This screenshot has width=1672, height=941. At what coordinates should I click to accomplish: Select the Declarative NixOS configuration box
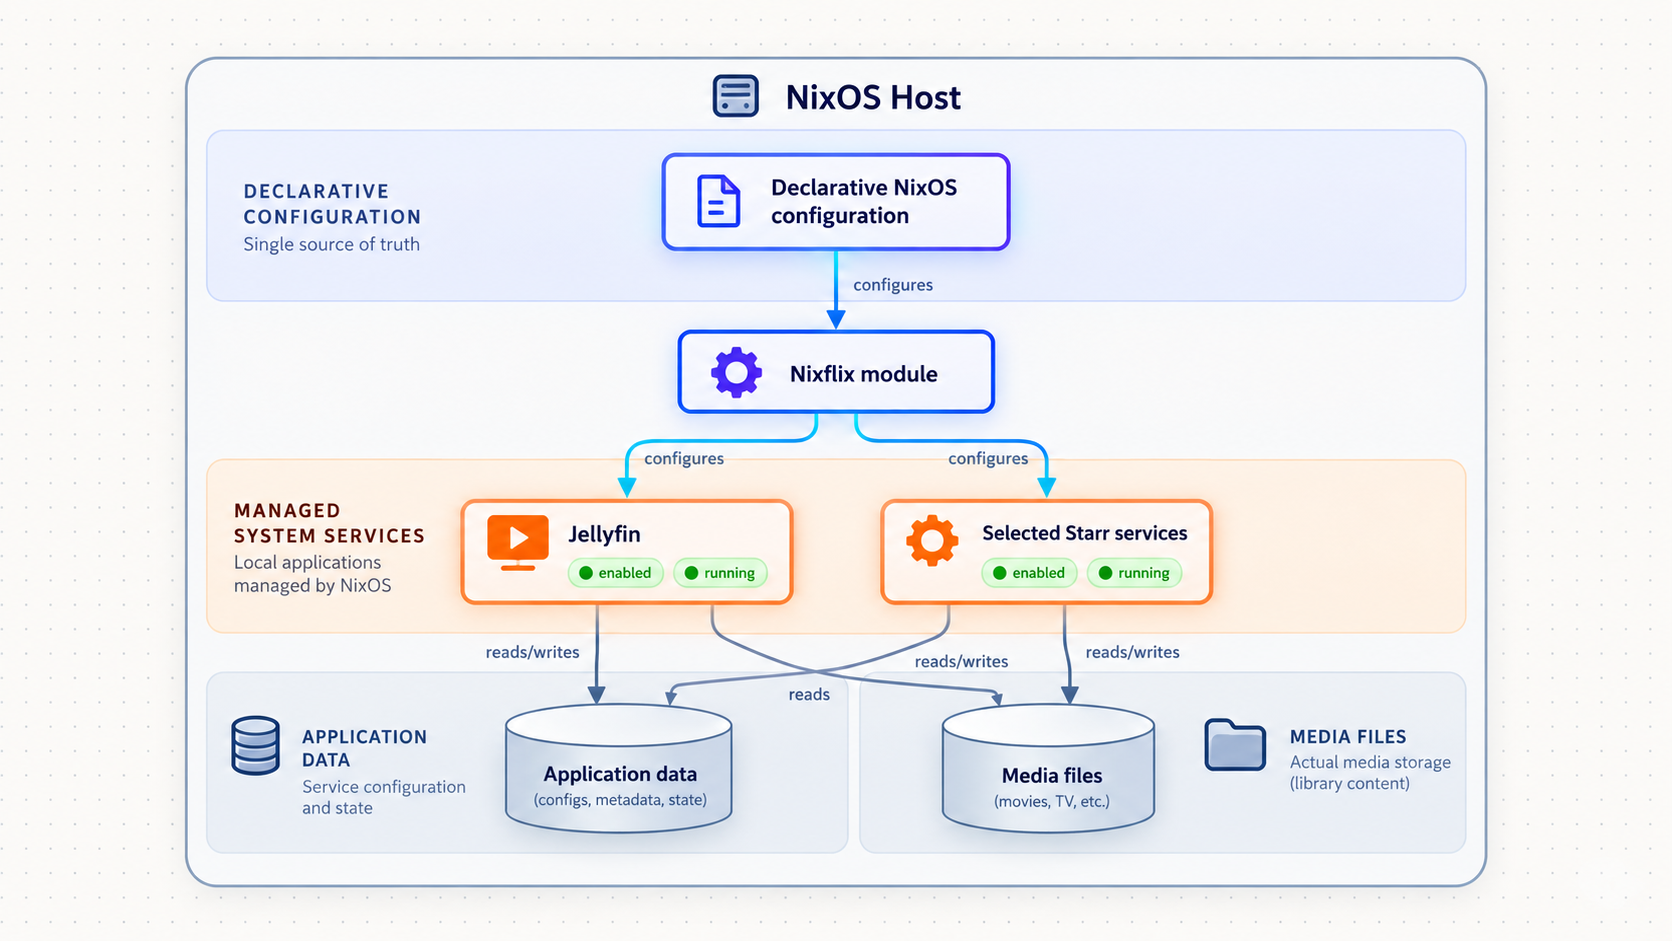point(836,202)
